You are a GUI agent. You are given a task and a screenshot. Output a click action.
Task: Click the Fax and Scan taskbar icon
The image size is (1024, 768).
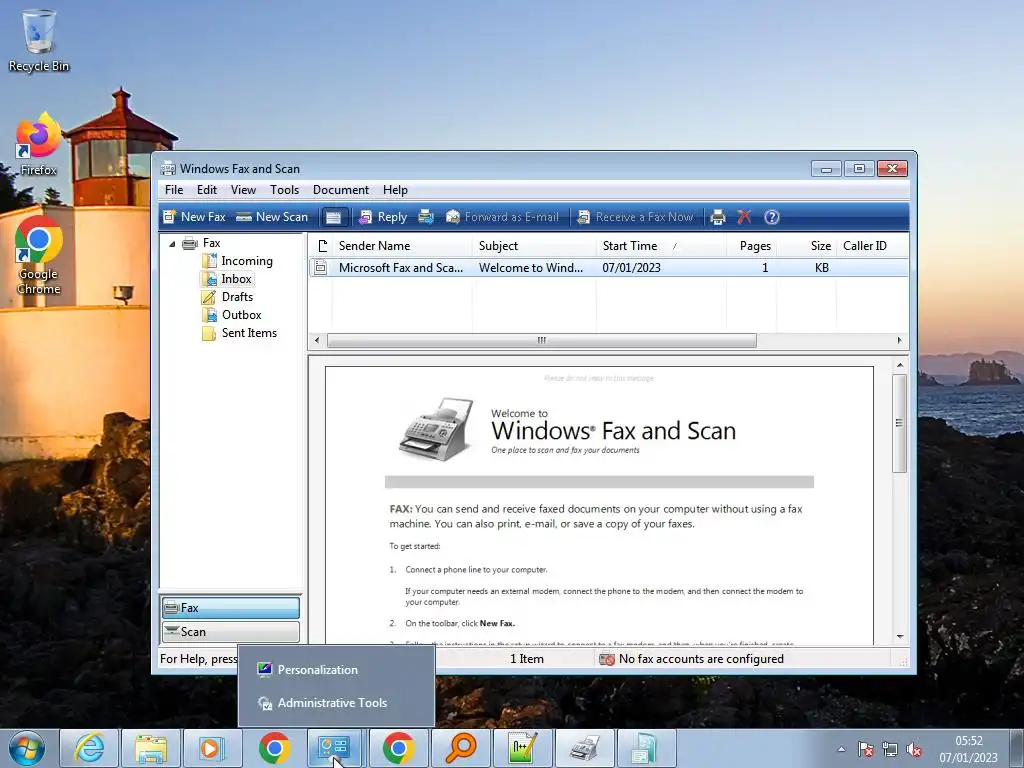(584, 748)
